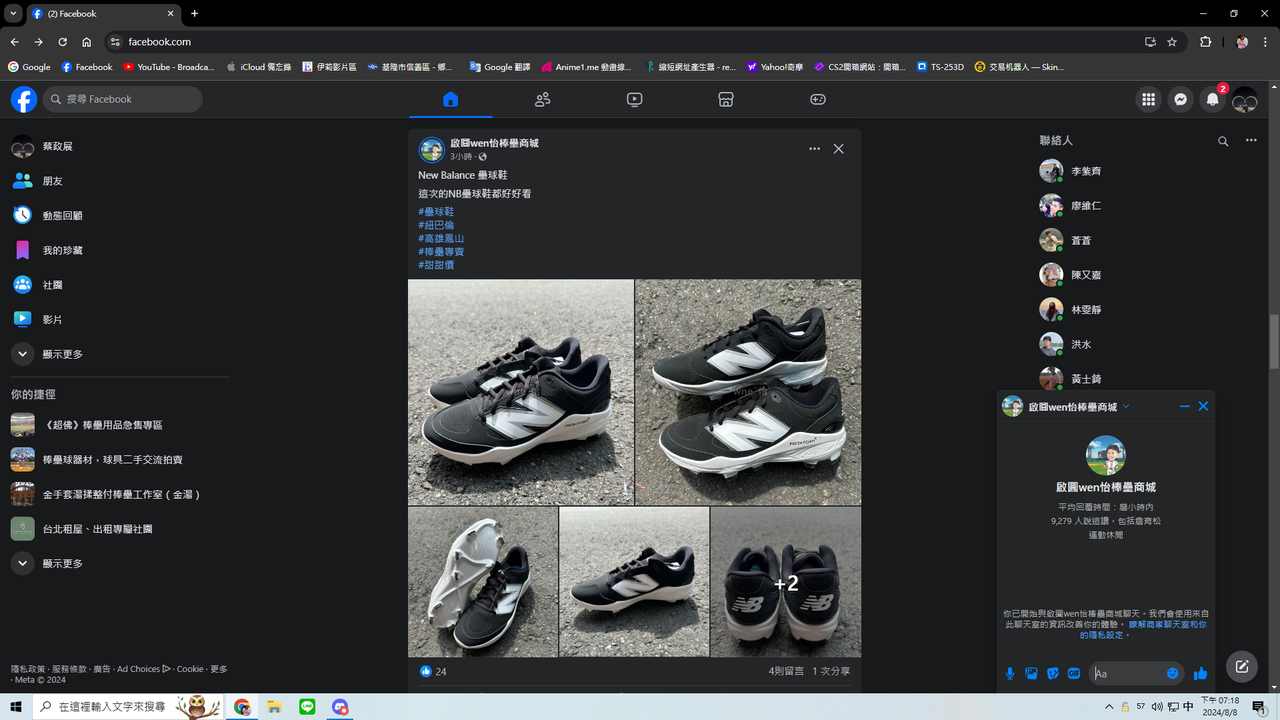Open the Facebook menu grid icon

(1148, 99)
